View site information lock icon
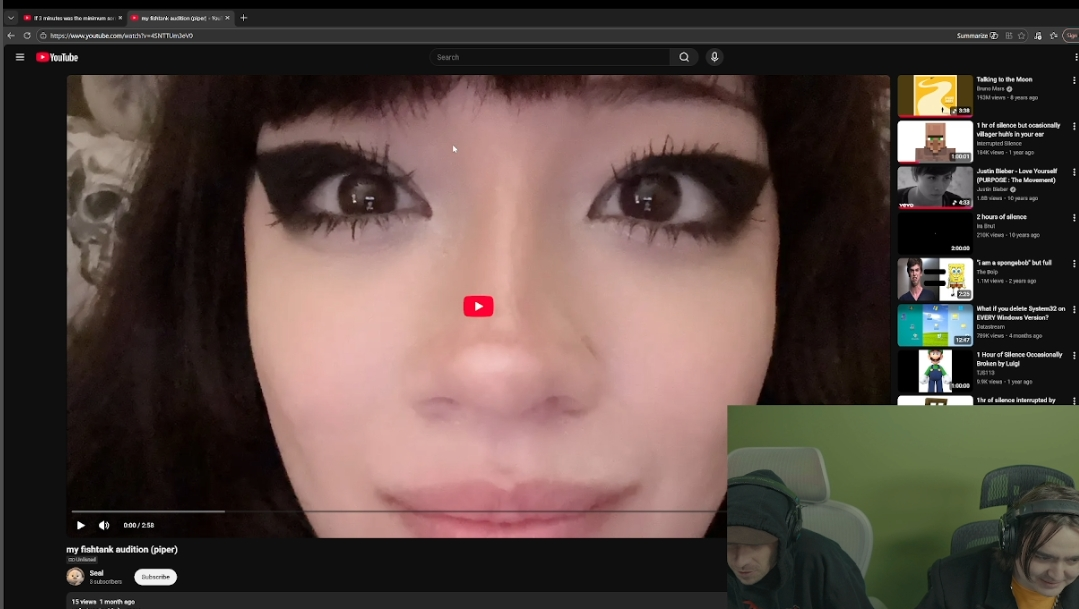 coord(43,35)
